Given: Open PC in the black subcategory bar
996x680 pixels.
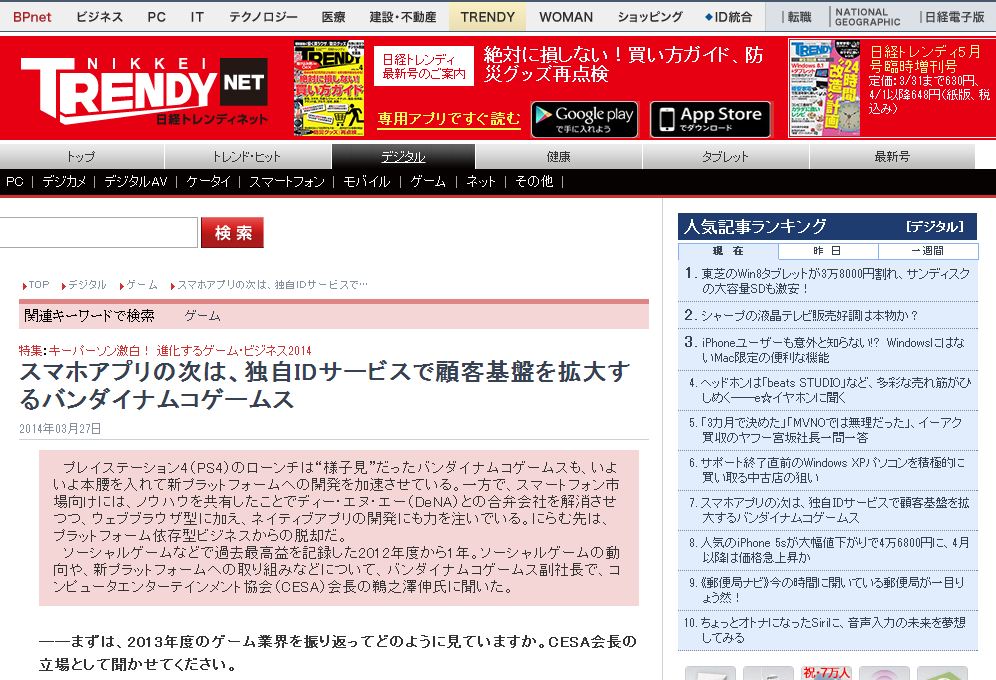Looking at the screenshot, I should click(x=14, y=182).
